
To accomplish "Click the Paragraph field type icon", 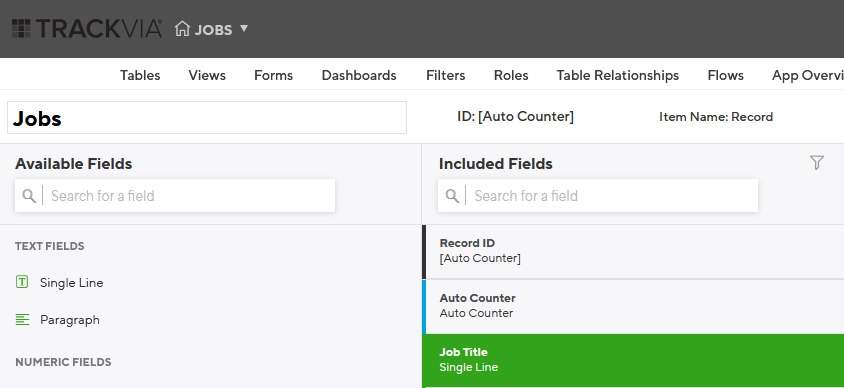I will [x=22, y=320].
